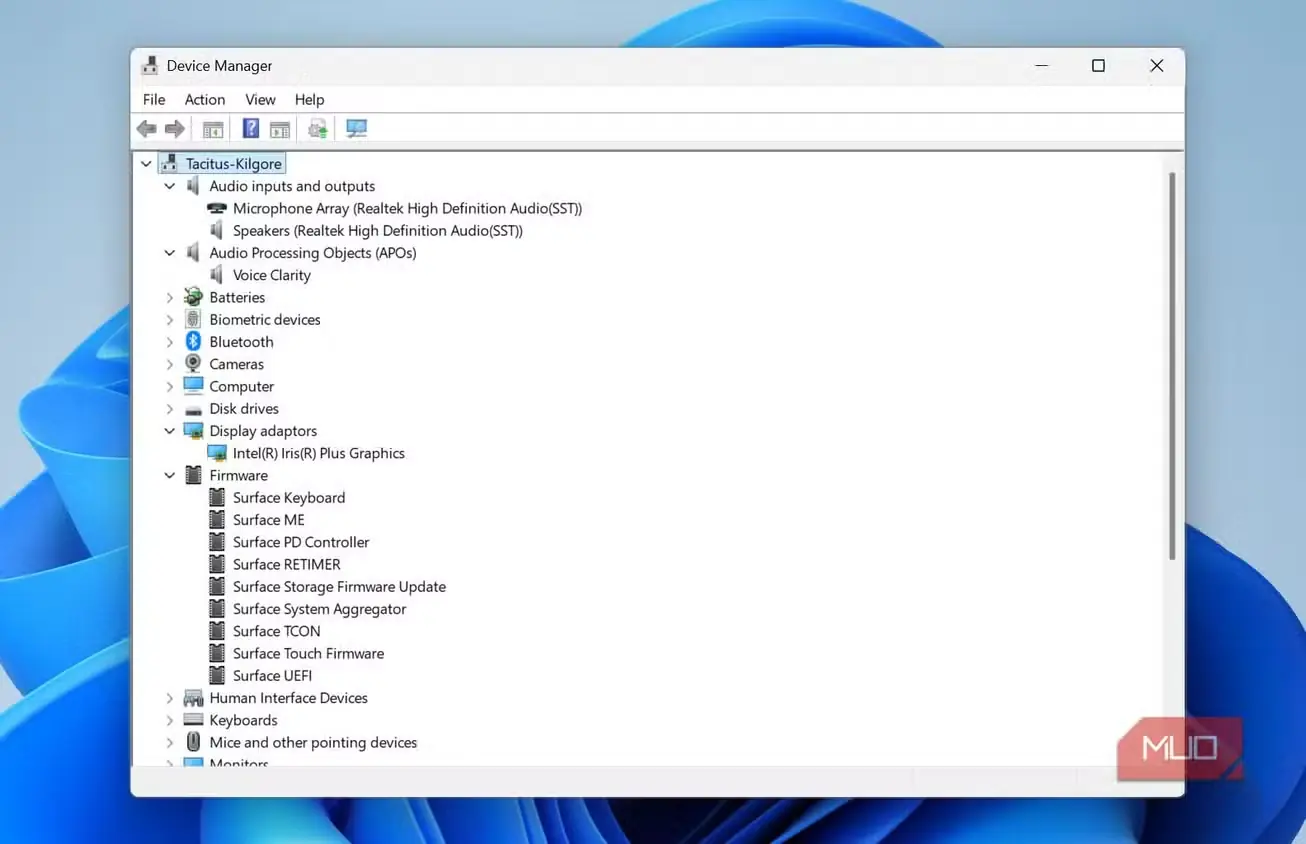Select the Surface System Aggregator entry
1306x844 pixels.
point(320,609)
